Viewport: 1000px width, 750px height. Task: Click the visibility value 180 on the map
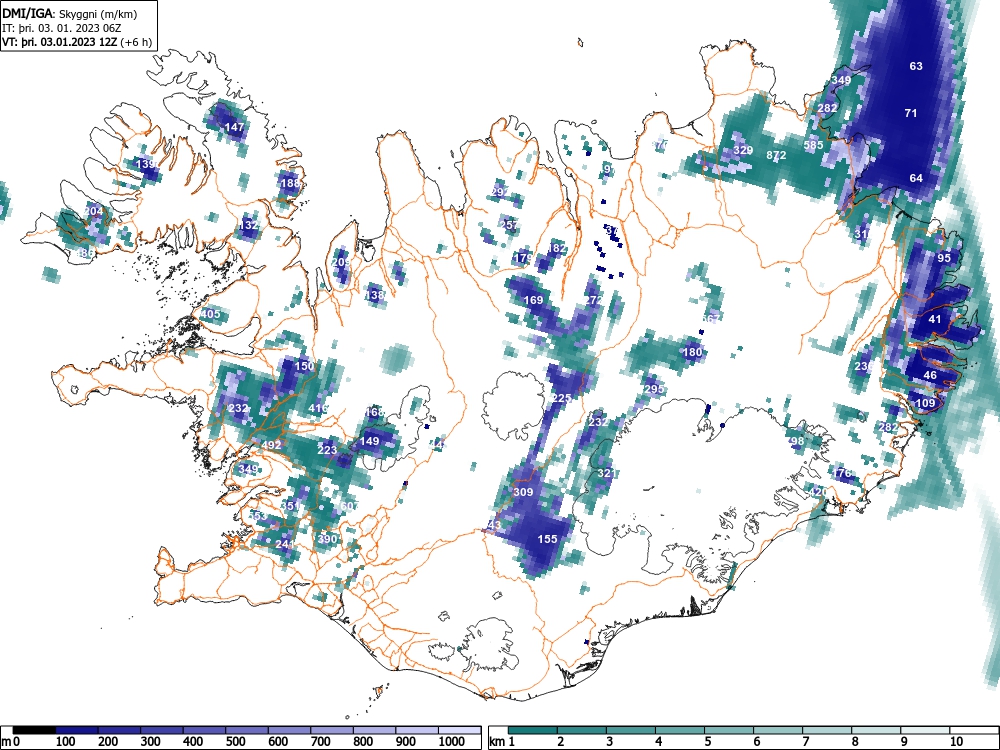tap(692, 351)
